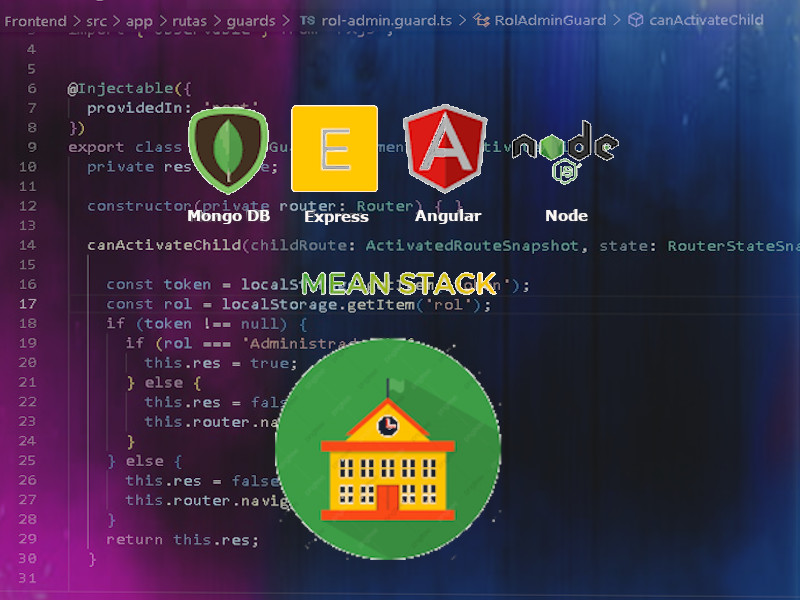Click line number 17 in gutter
Viewport: 800px width, 600px height.
pos(28,304)
